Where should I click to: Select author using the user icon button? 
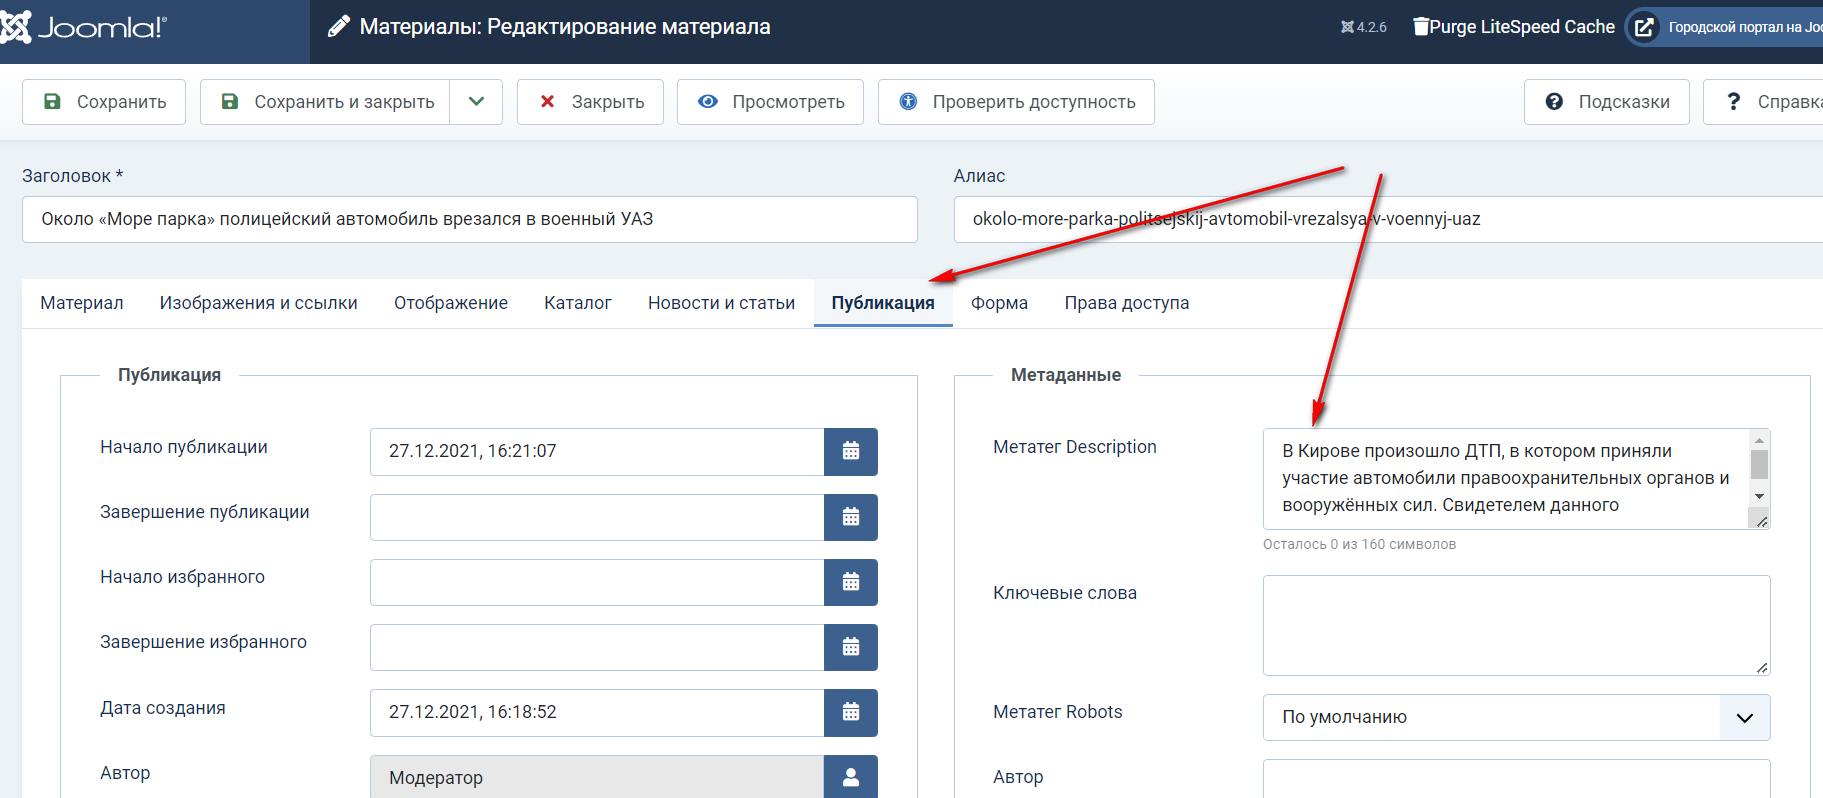[850, 777]
